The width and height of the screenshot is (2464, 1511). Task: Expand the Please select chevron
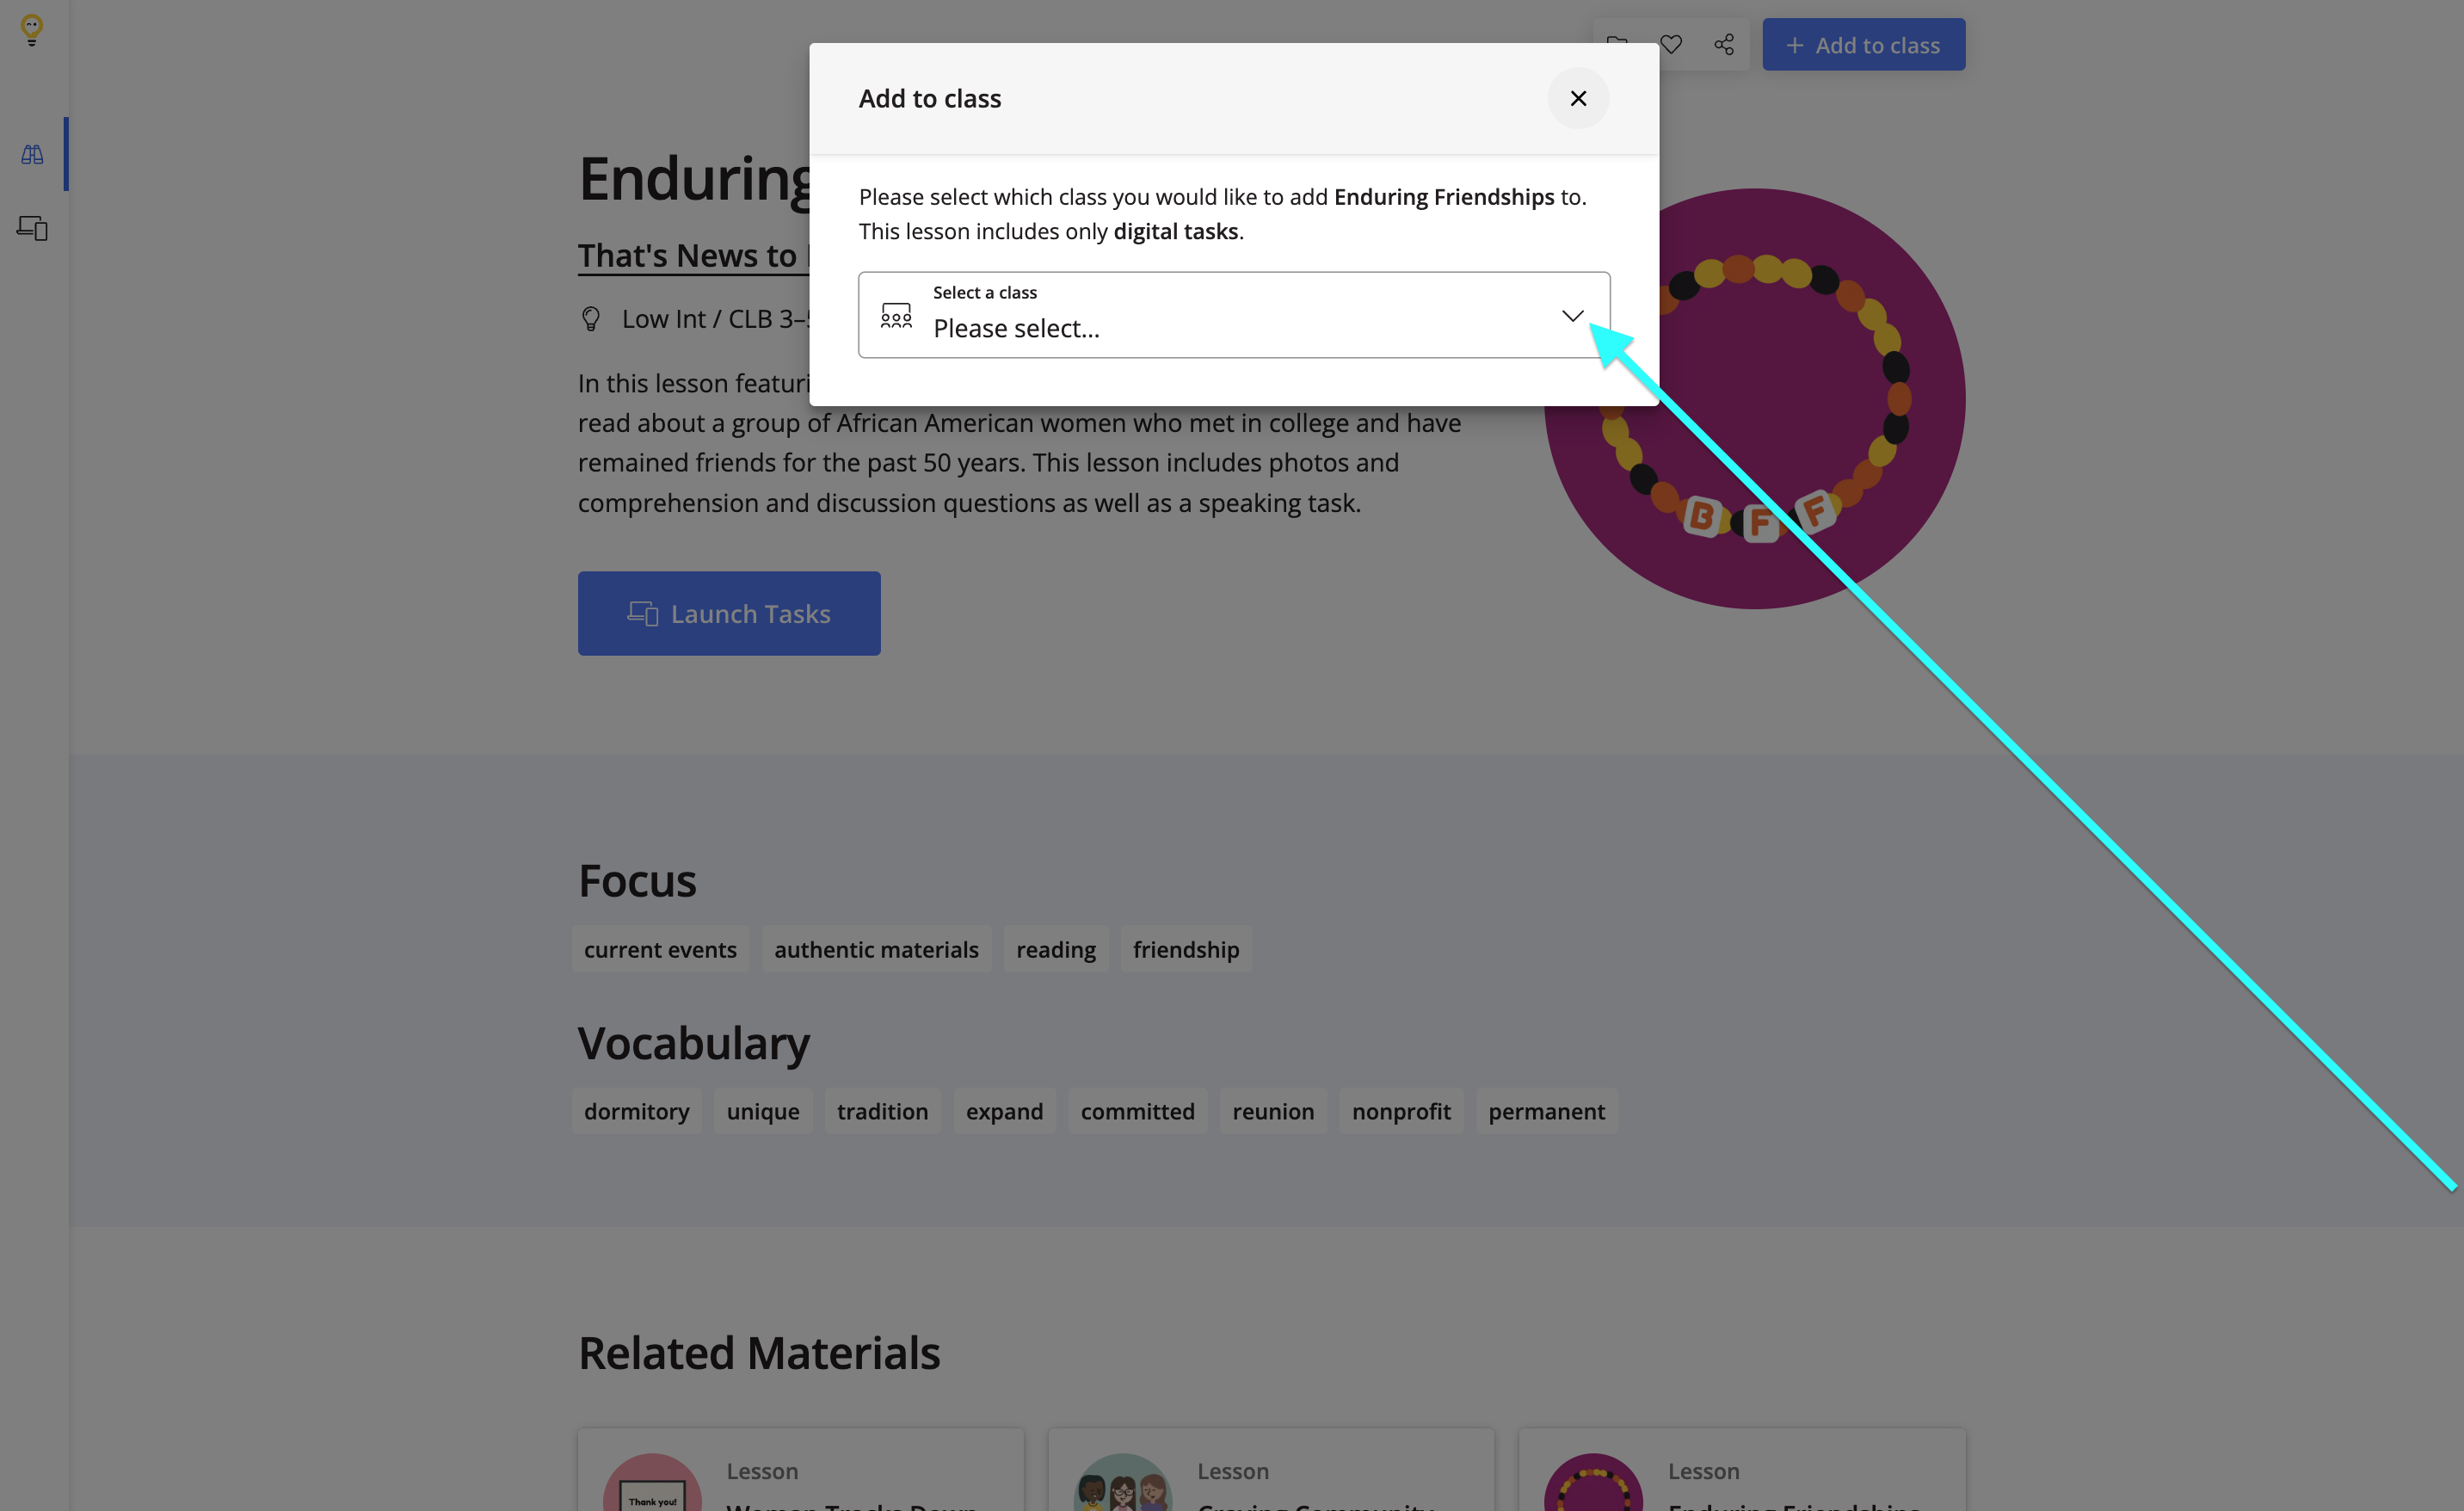[x=1572, y=315]
